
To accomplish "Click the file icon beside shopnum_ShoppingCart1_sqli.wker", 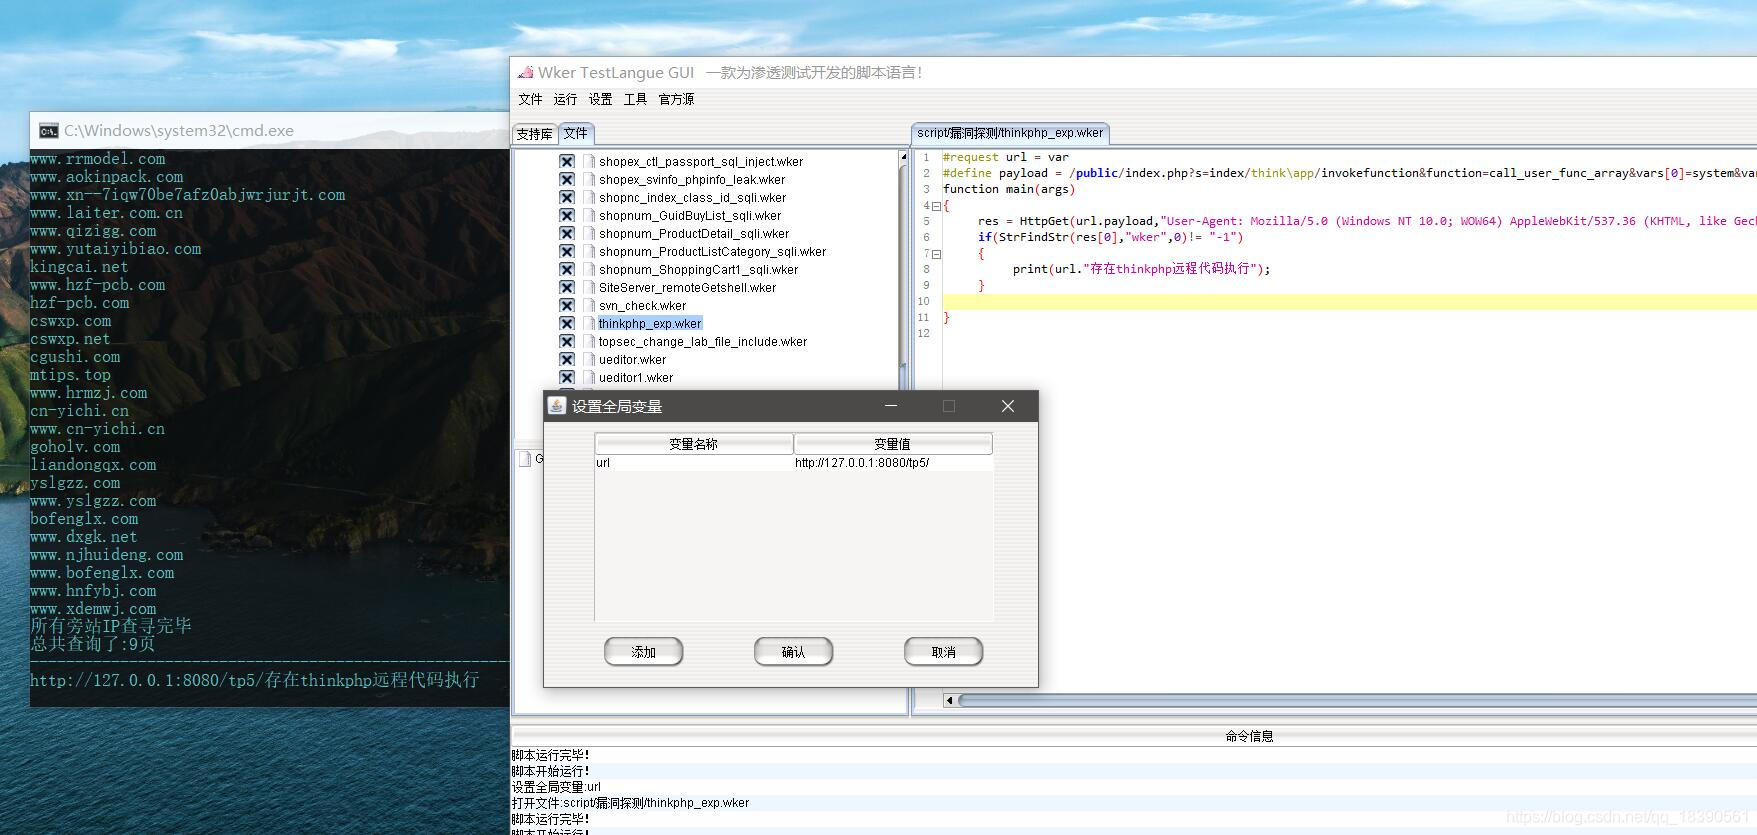I will tap(590, 269).
